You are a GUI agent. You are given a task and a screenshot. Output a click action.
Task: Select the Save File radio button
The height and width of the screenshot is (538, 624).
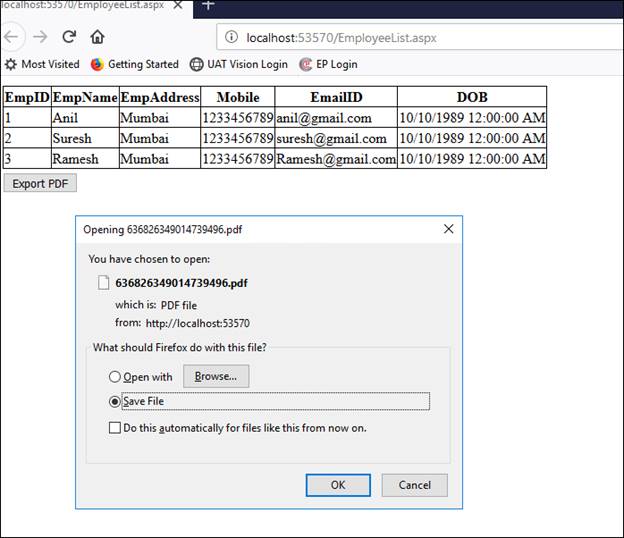(115, 402)
